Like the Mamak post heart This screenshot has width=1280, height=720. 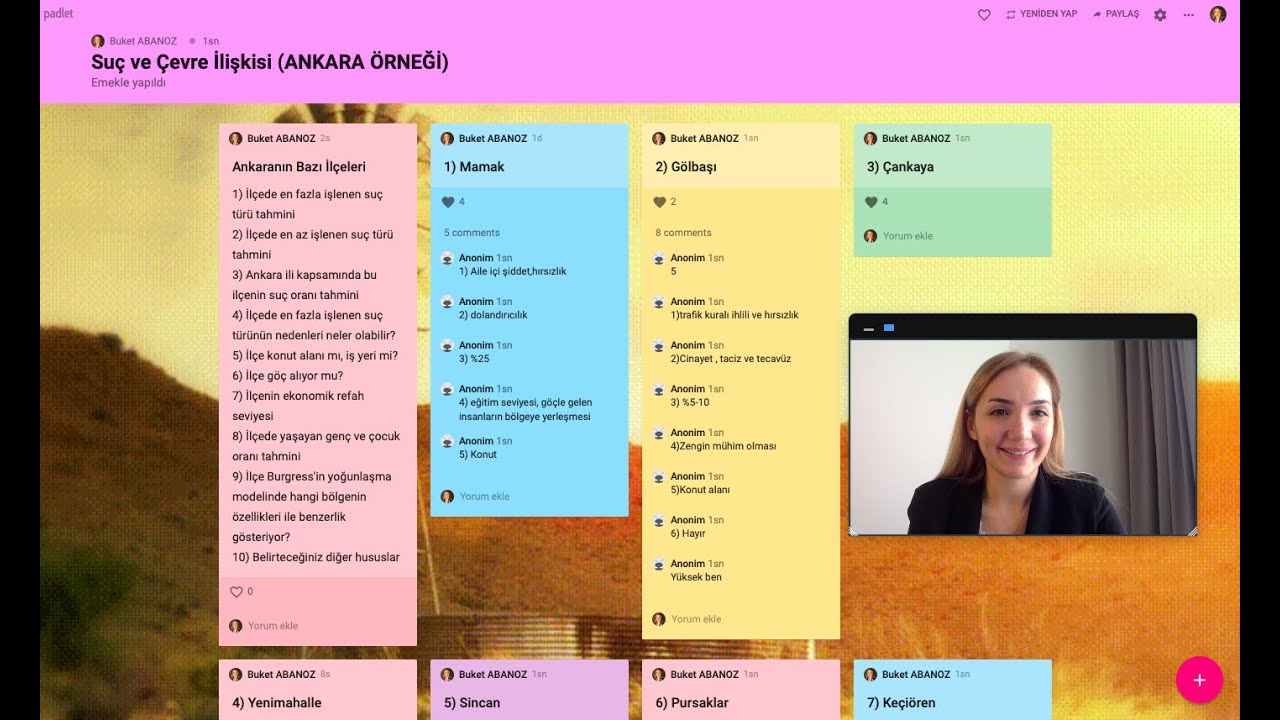coord(447,202)
